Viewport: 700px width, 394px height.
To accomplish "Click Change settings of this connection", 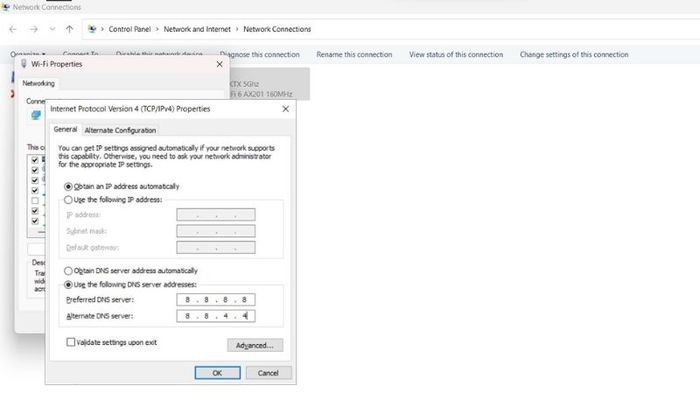I will 574,54.
